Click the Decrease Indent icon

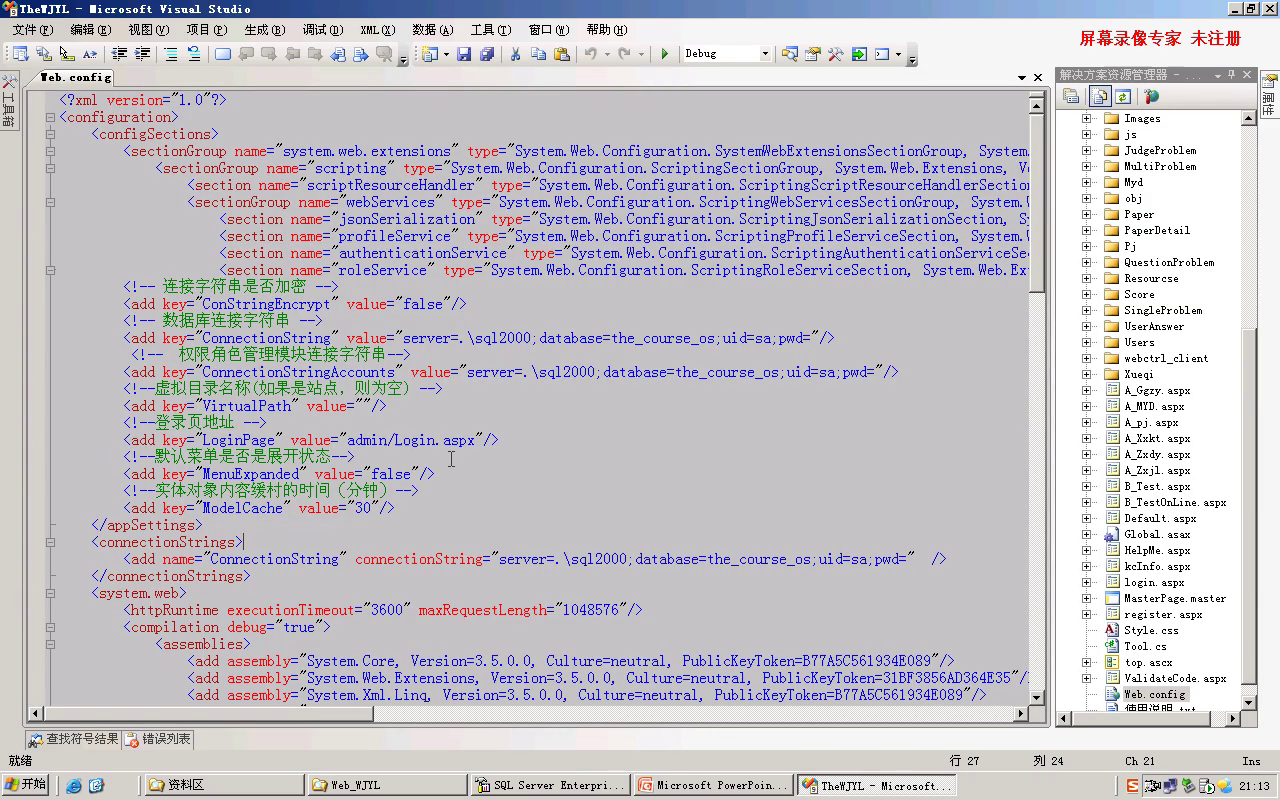(119, 54)
